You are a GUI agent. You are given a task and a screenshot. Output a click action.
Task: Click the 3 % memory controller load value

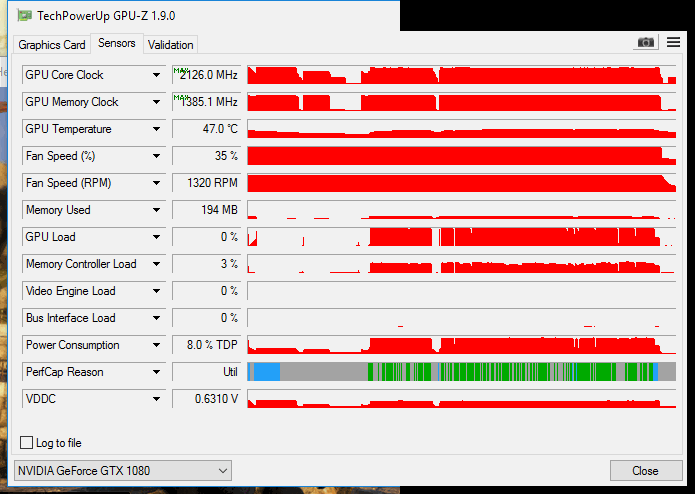tap(207, 264)
